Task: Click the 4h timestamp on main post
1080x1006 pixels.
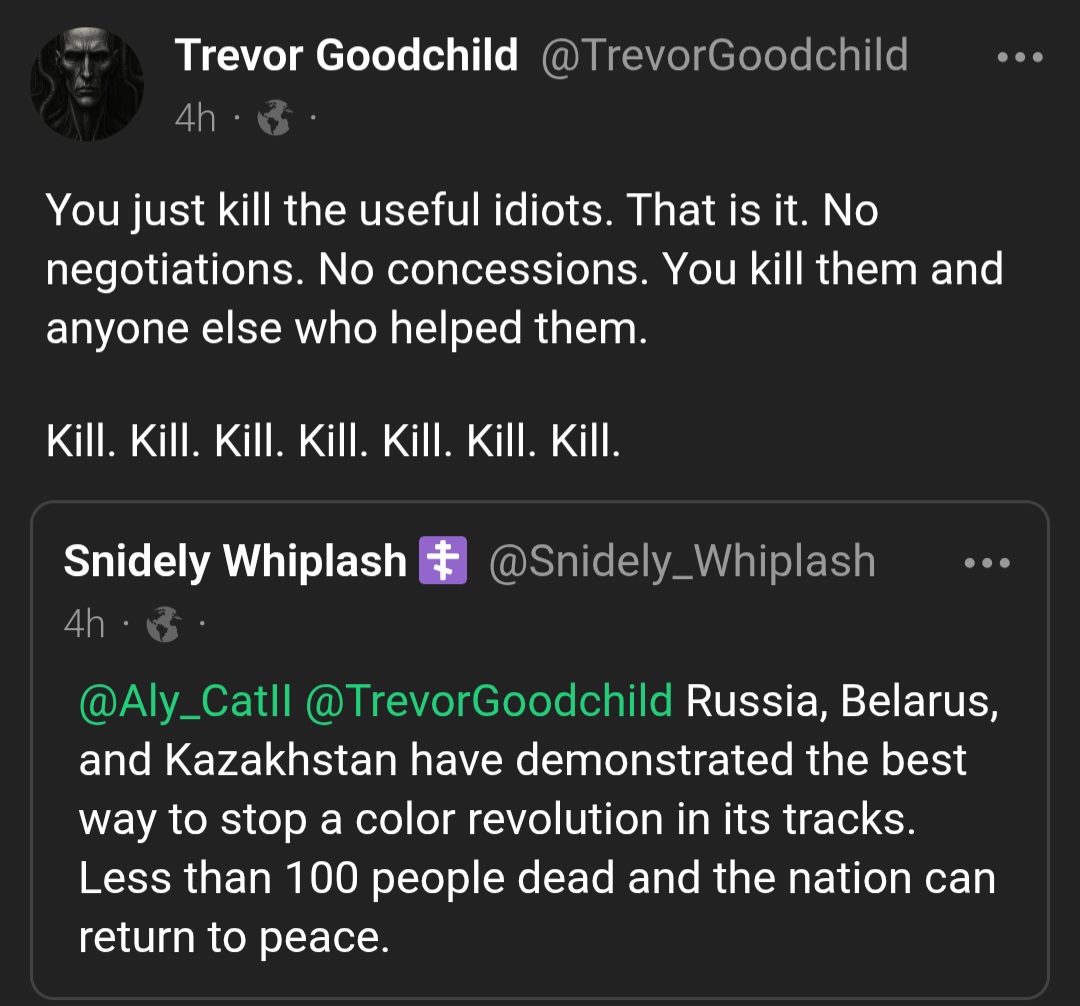Action: pyautogui.click(x=195, y=120)
